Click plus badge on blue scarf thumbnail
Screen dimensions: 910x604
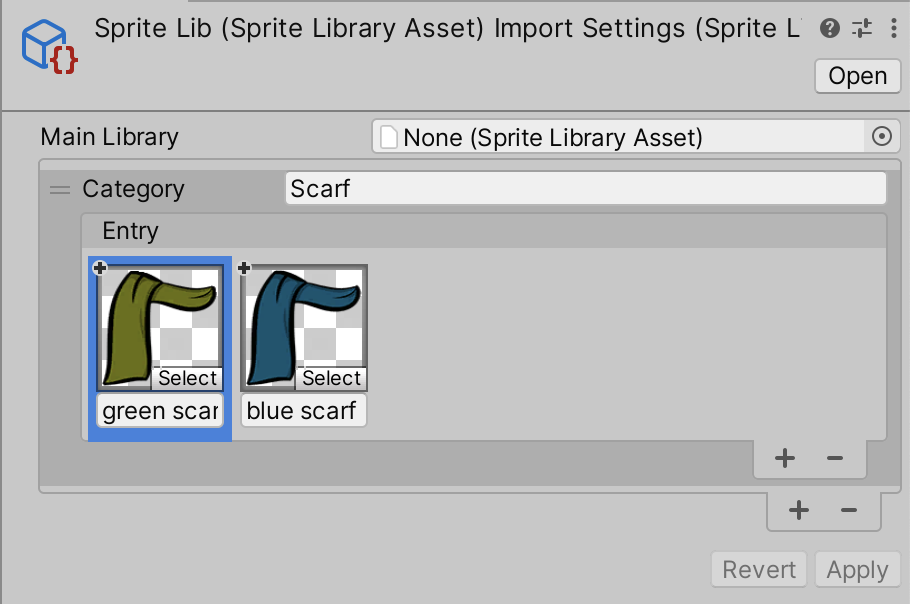244,267
